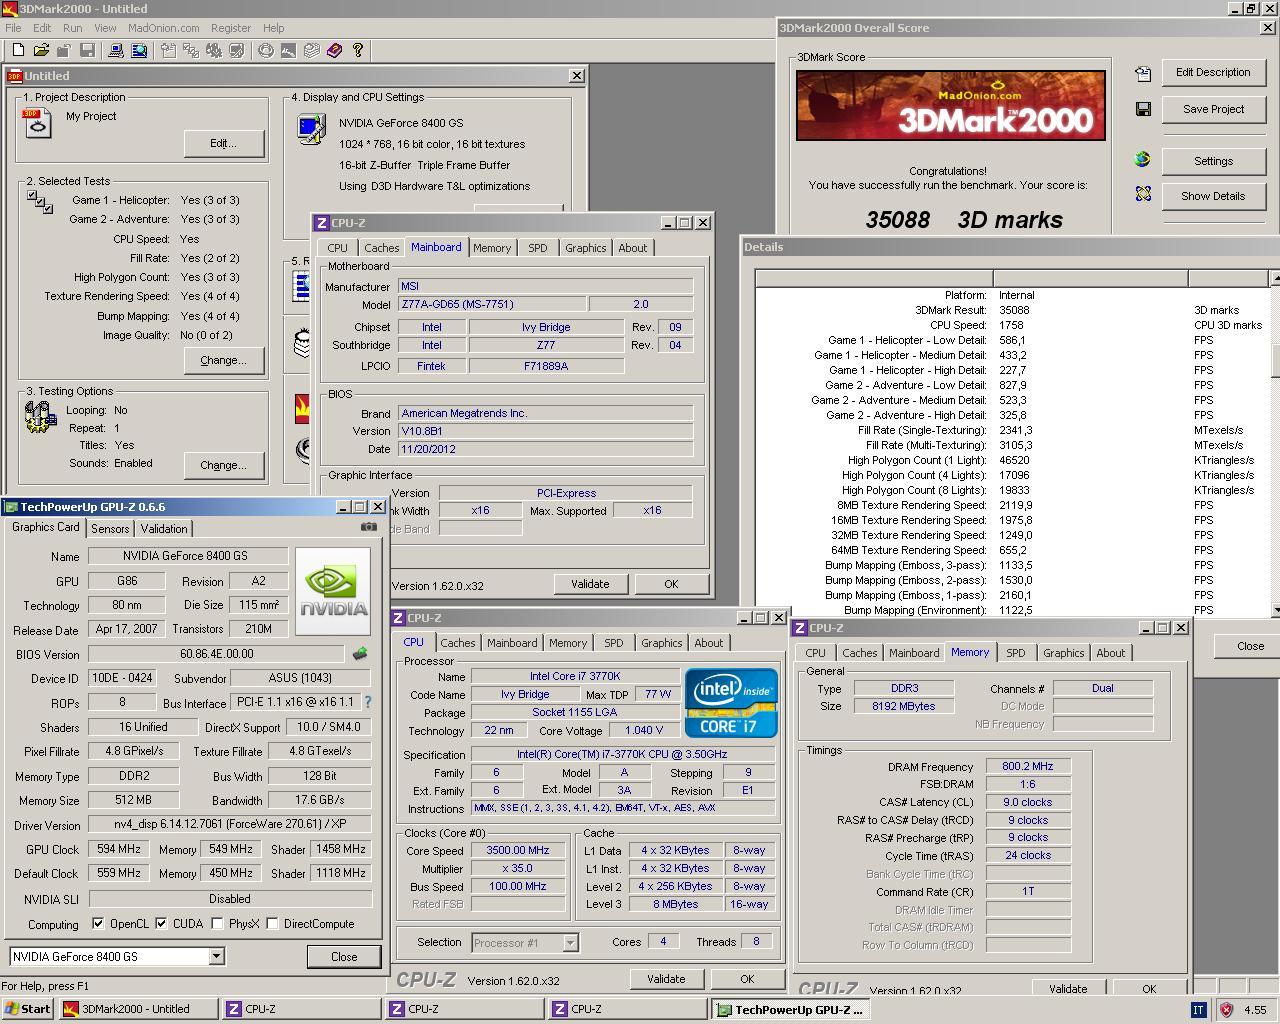Click the gears icon in Testing Options

(x=40, y=417)
